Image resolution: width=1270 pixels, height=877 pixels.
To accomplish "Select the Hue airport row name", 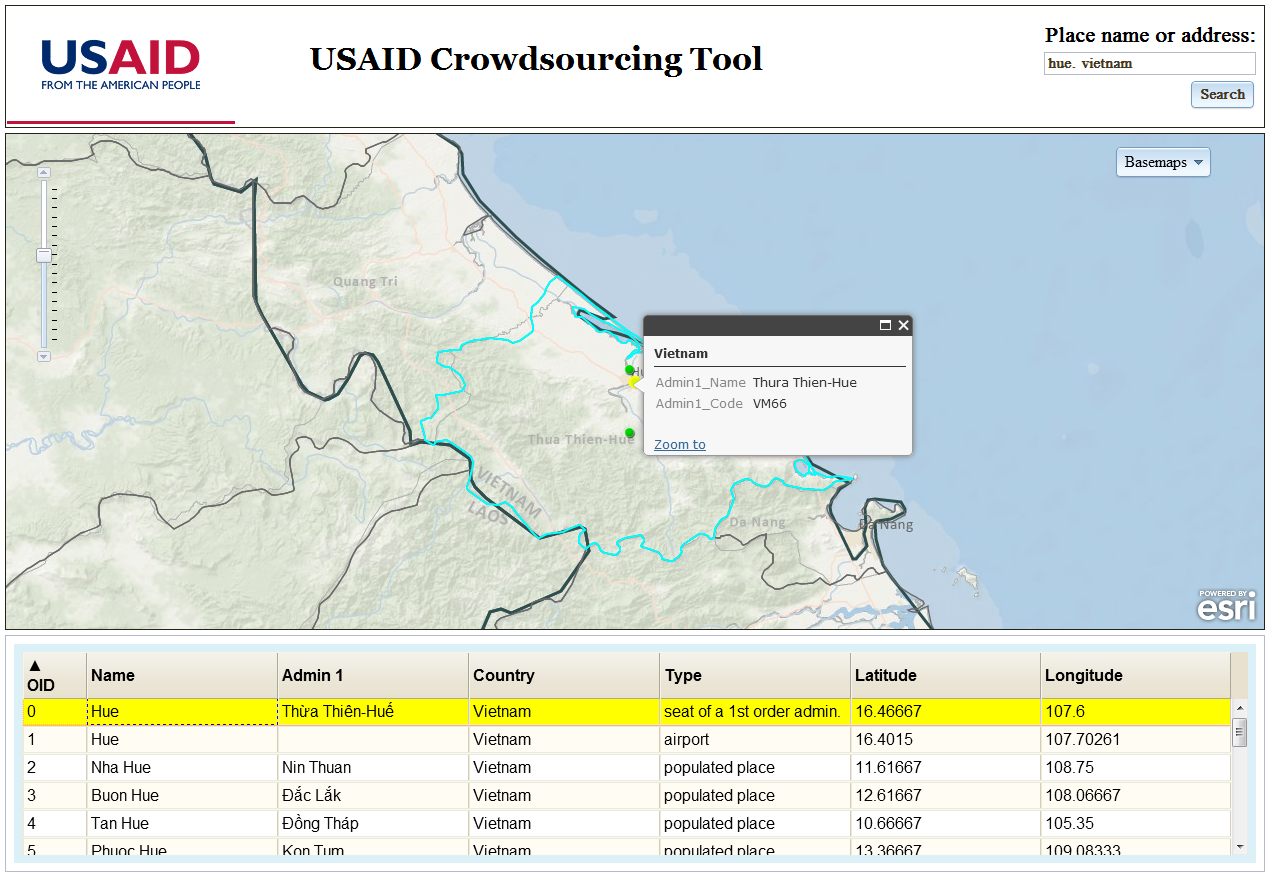I will click(182, 740).
